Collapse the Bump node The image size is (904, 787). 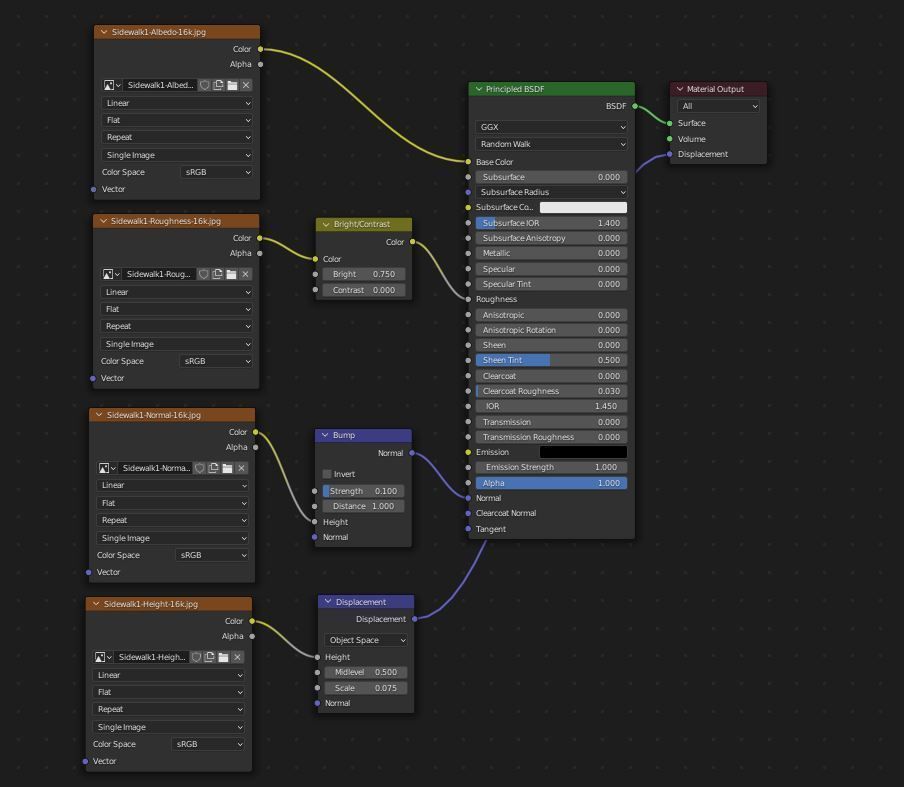point(325,435)
